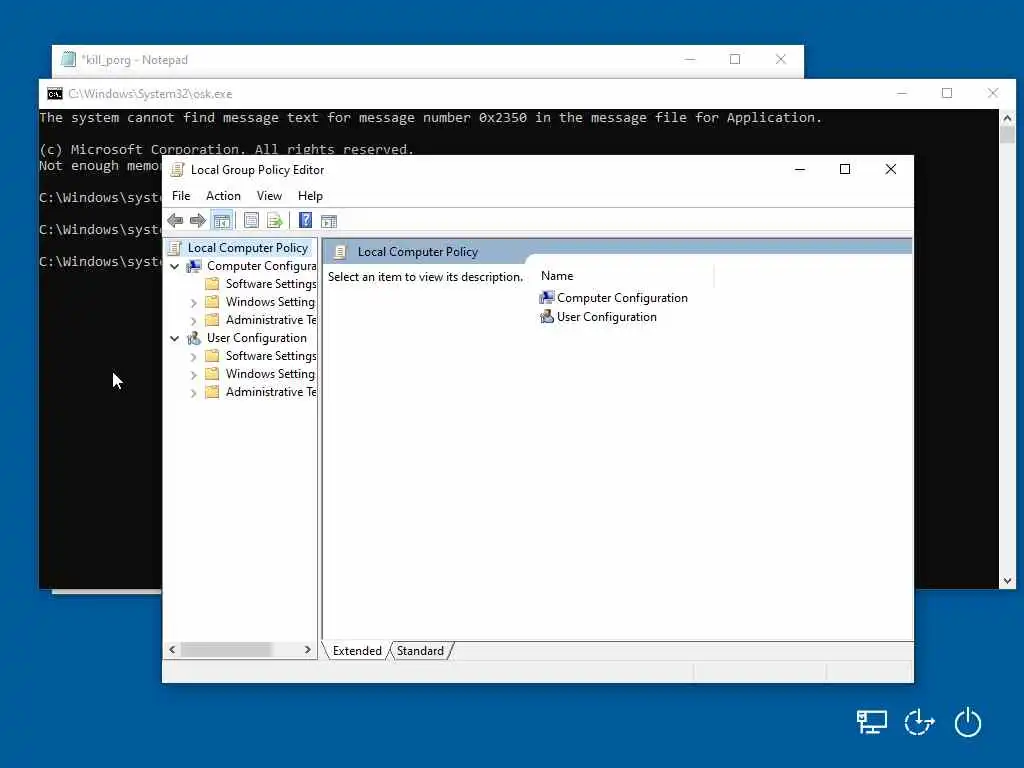Select Windows Settings under Computer Configuration

click(x=270, y=302)
